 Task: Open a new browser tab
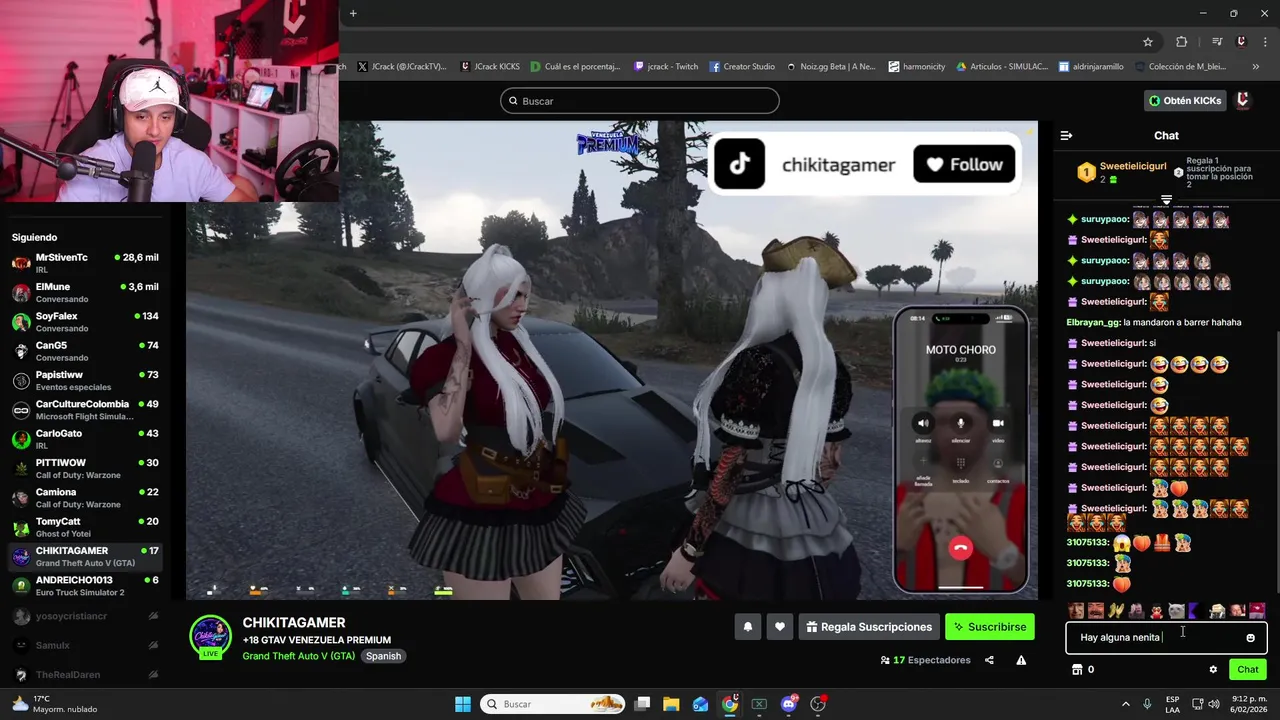(x=353, y=13)
